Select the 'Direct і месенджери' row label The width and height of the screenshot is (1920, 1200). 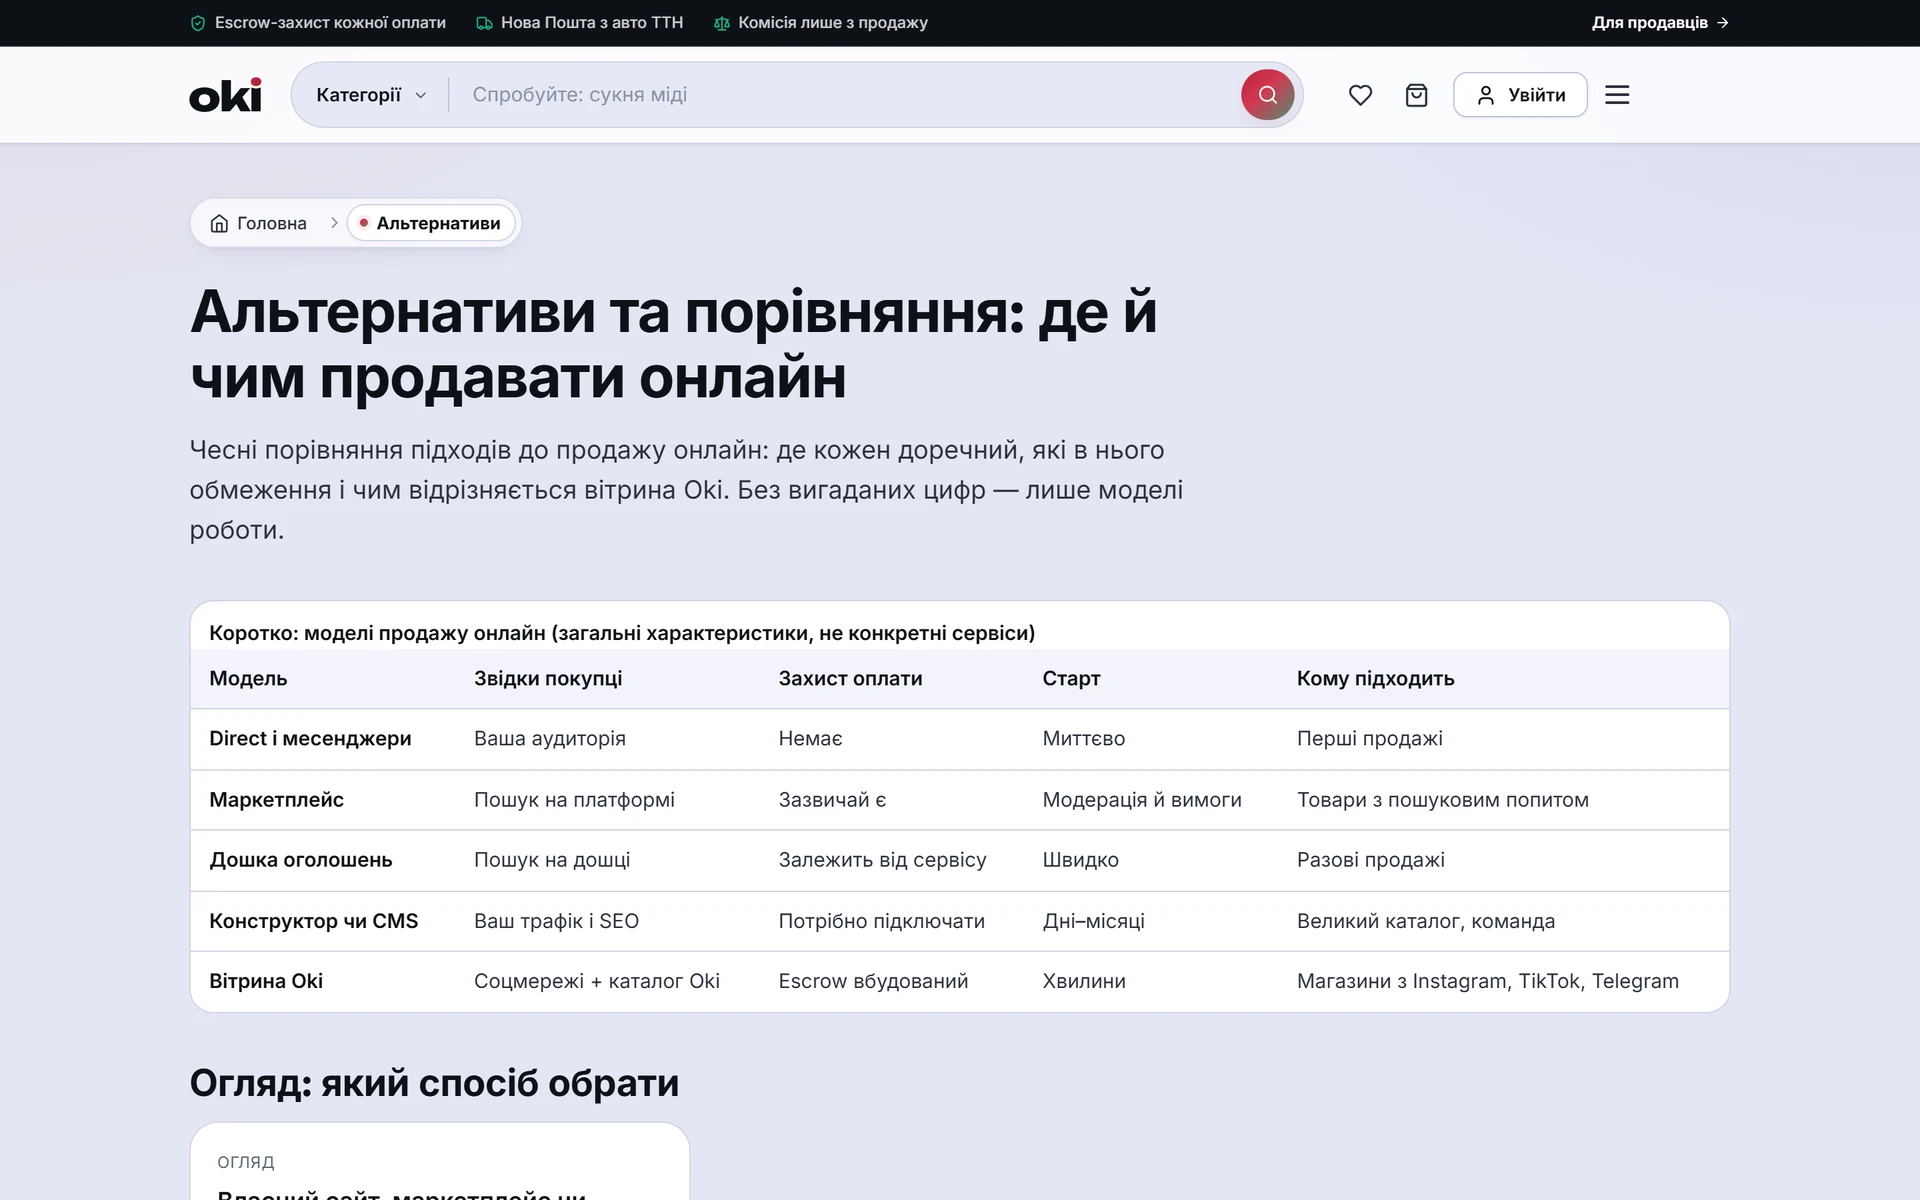[x=310, y=739]
